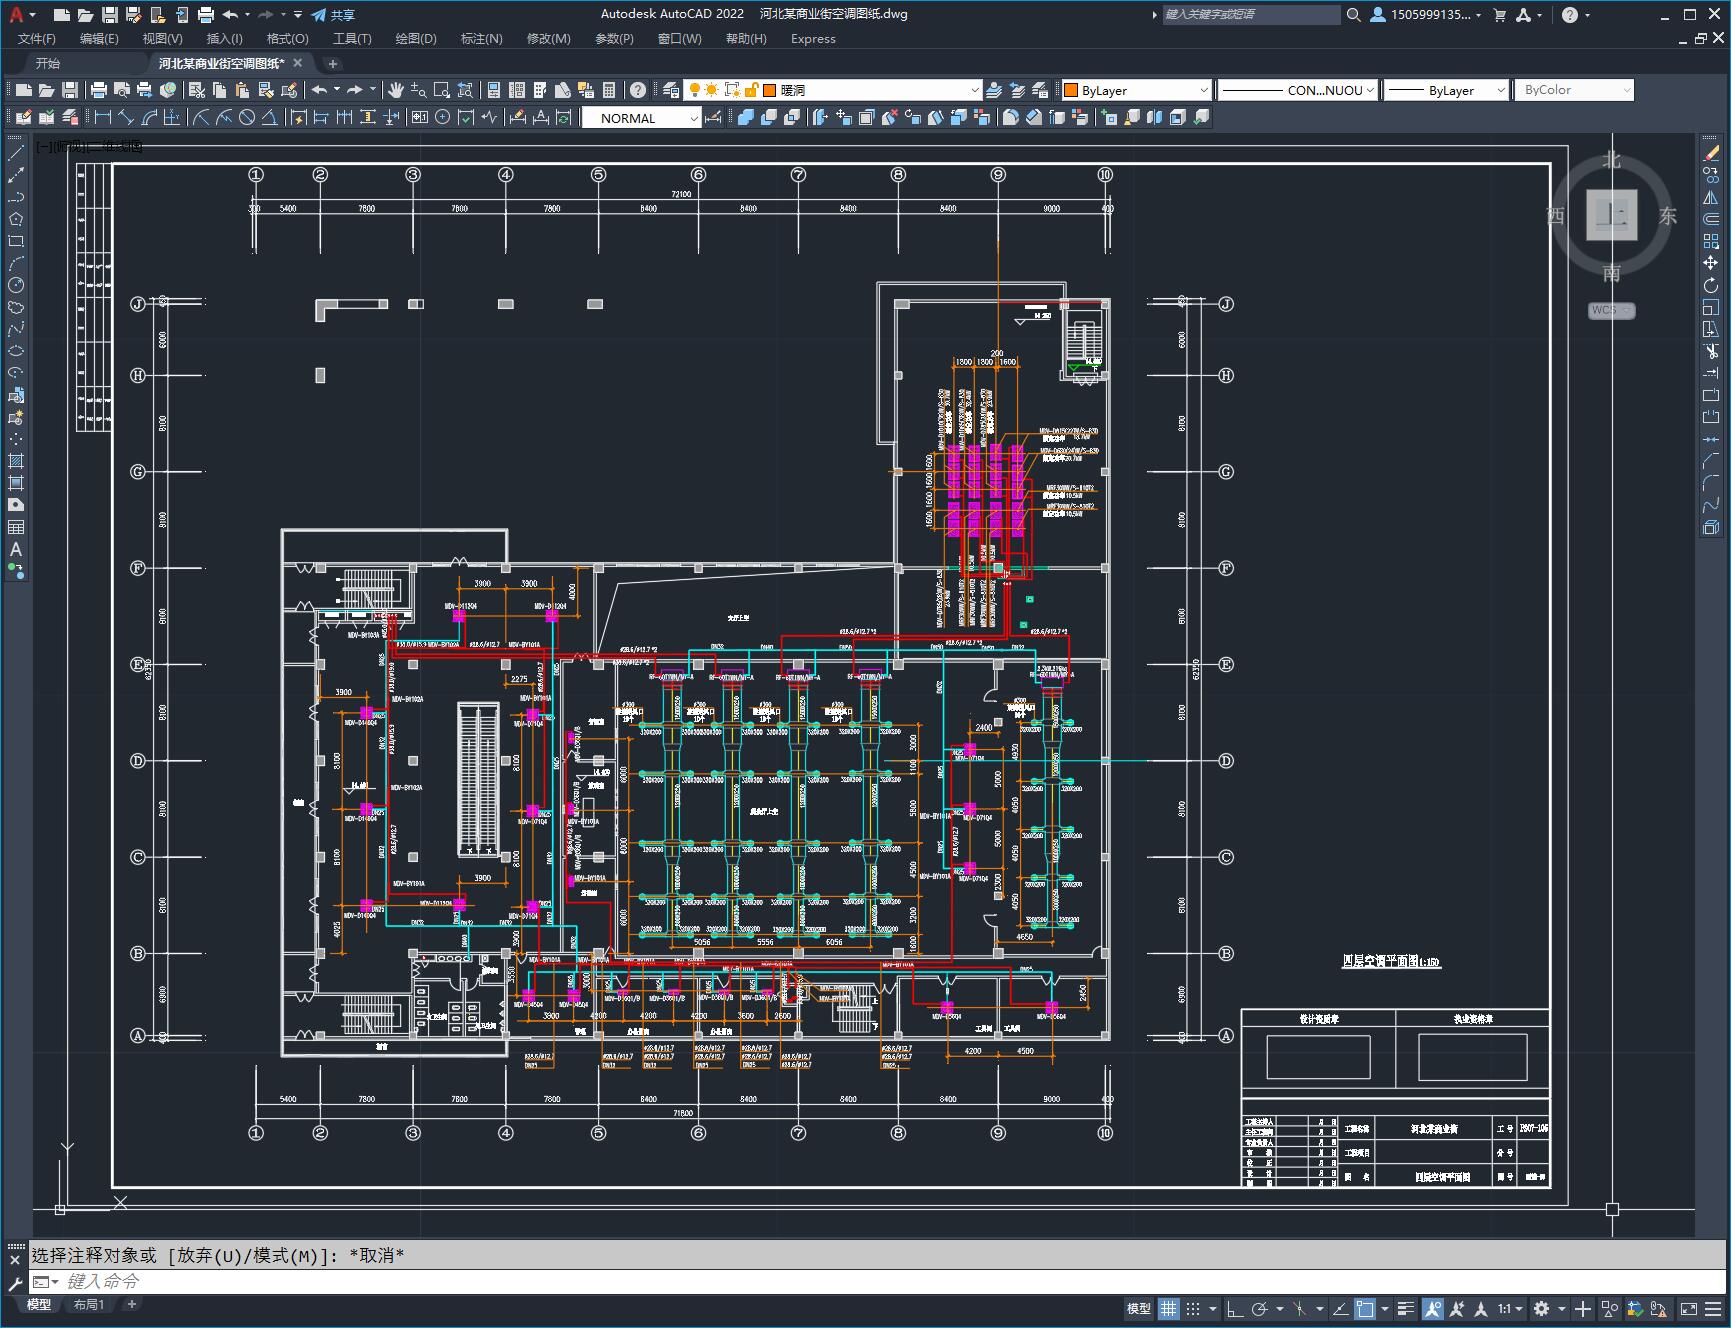1731x1328 pixels.
Task: Click Zoom Window tool
Action: [x=441, y=90]
